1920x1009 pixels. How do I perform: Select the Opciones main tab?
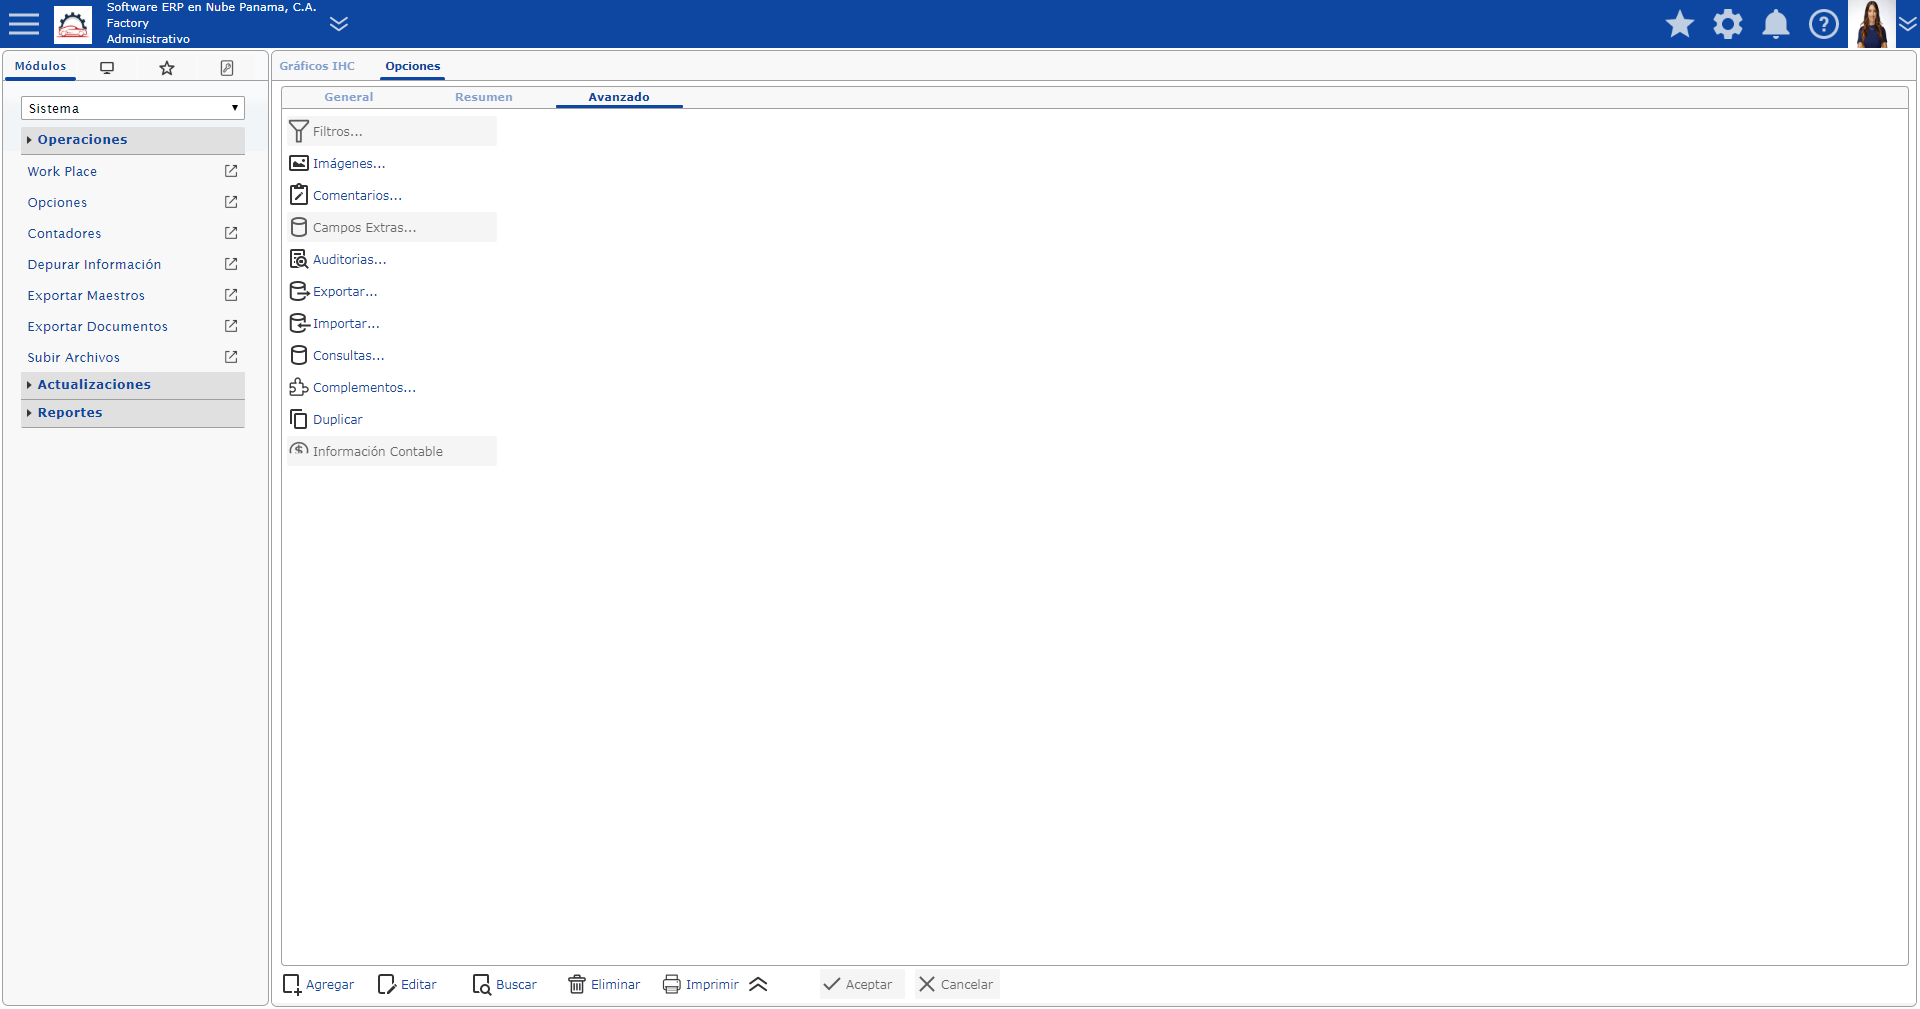pyautogui.click(x=413, y=66)
